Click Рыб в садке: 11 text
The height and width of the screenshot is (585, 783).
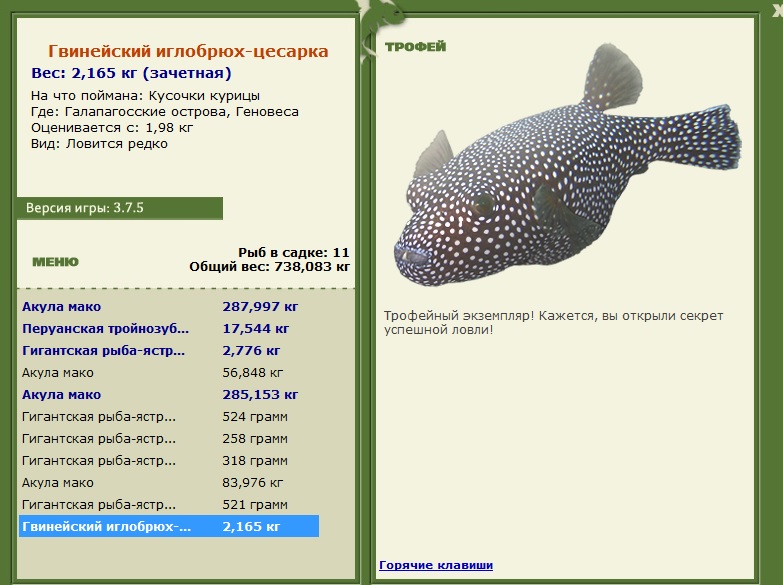294,252
